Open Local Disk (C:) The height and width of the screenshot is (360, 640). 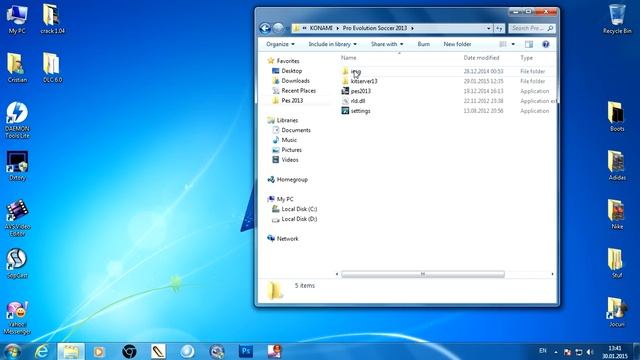[x=299, y=209]
